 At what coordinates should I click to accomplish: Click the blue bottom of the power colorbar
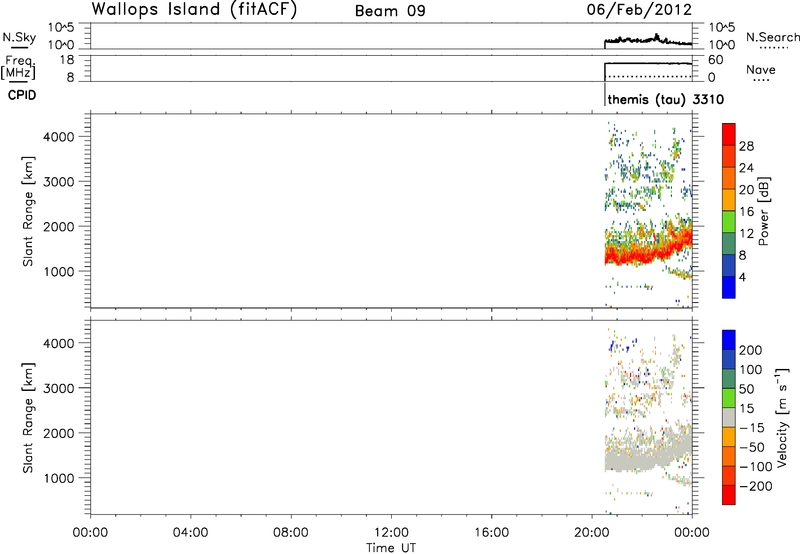pyautogui.click(x=729, y=287)
